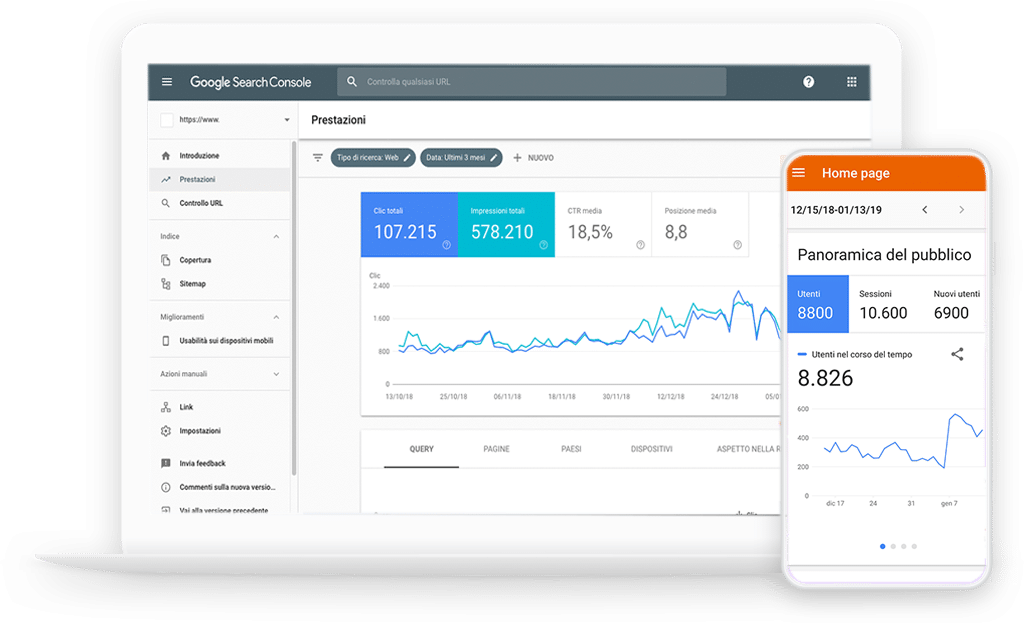Click the Impostazioni gear icon
Screen dimensions: 1024x623
pyautogui.click(x=166, y=431)
